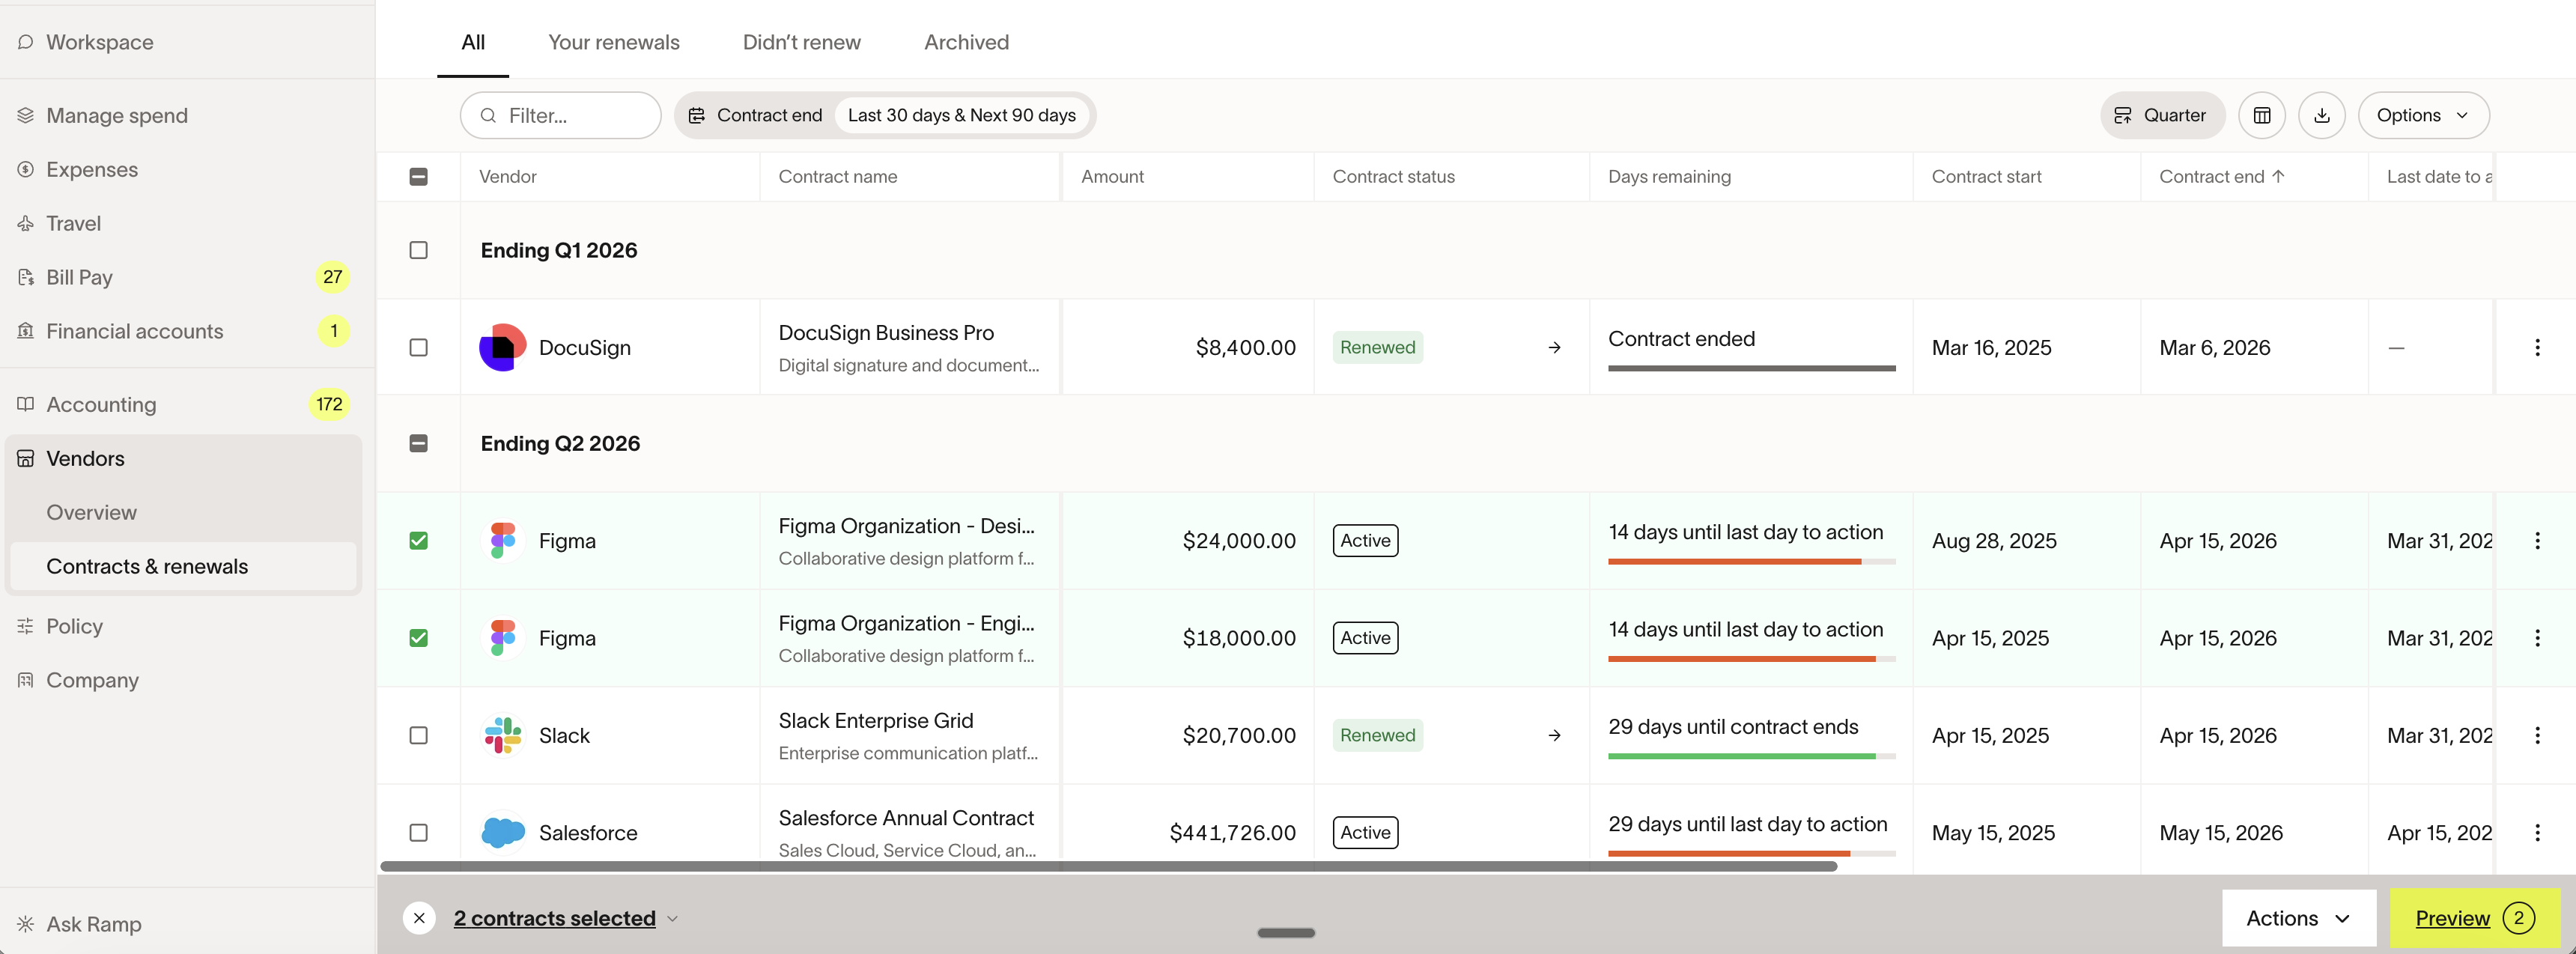This screenshot has width=2576, height=954.
Task: Click the arrow next to Slack Renewed status
Action: (1554, 735)
